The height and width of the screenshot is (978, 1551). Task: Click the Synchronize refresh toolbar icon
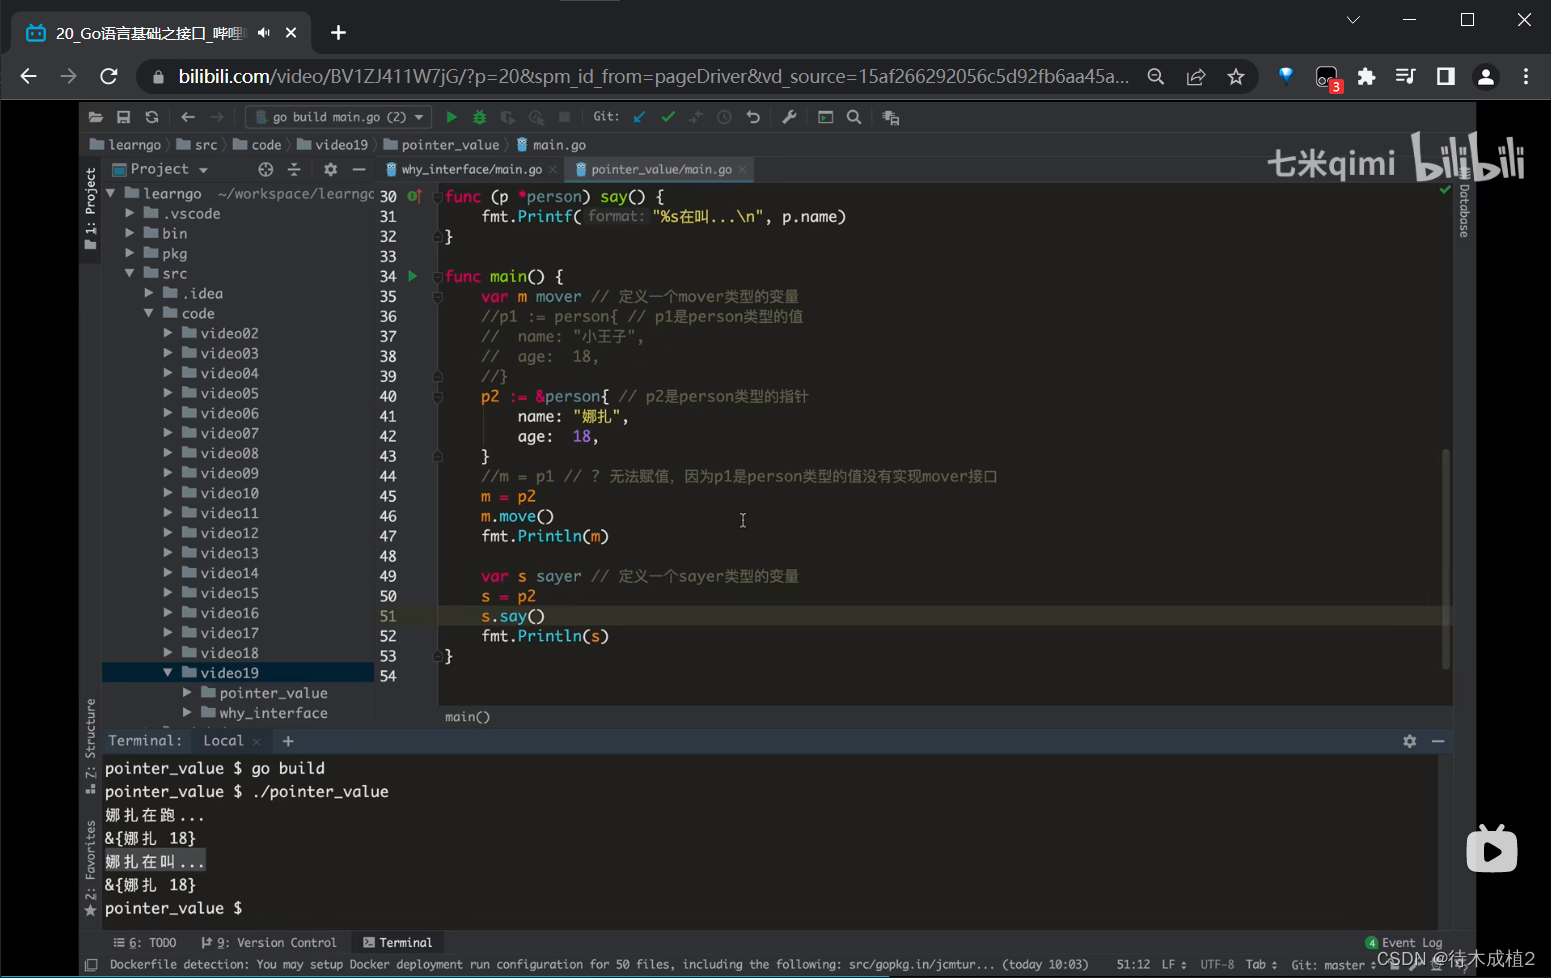[x=152, y=117]
